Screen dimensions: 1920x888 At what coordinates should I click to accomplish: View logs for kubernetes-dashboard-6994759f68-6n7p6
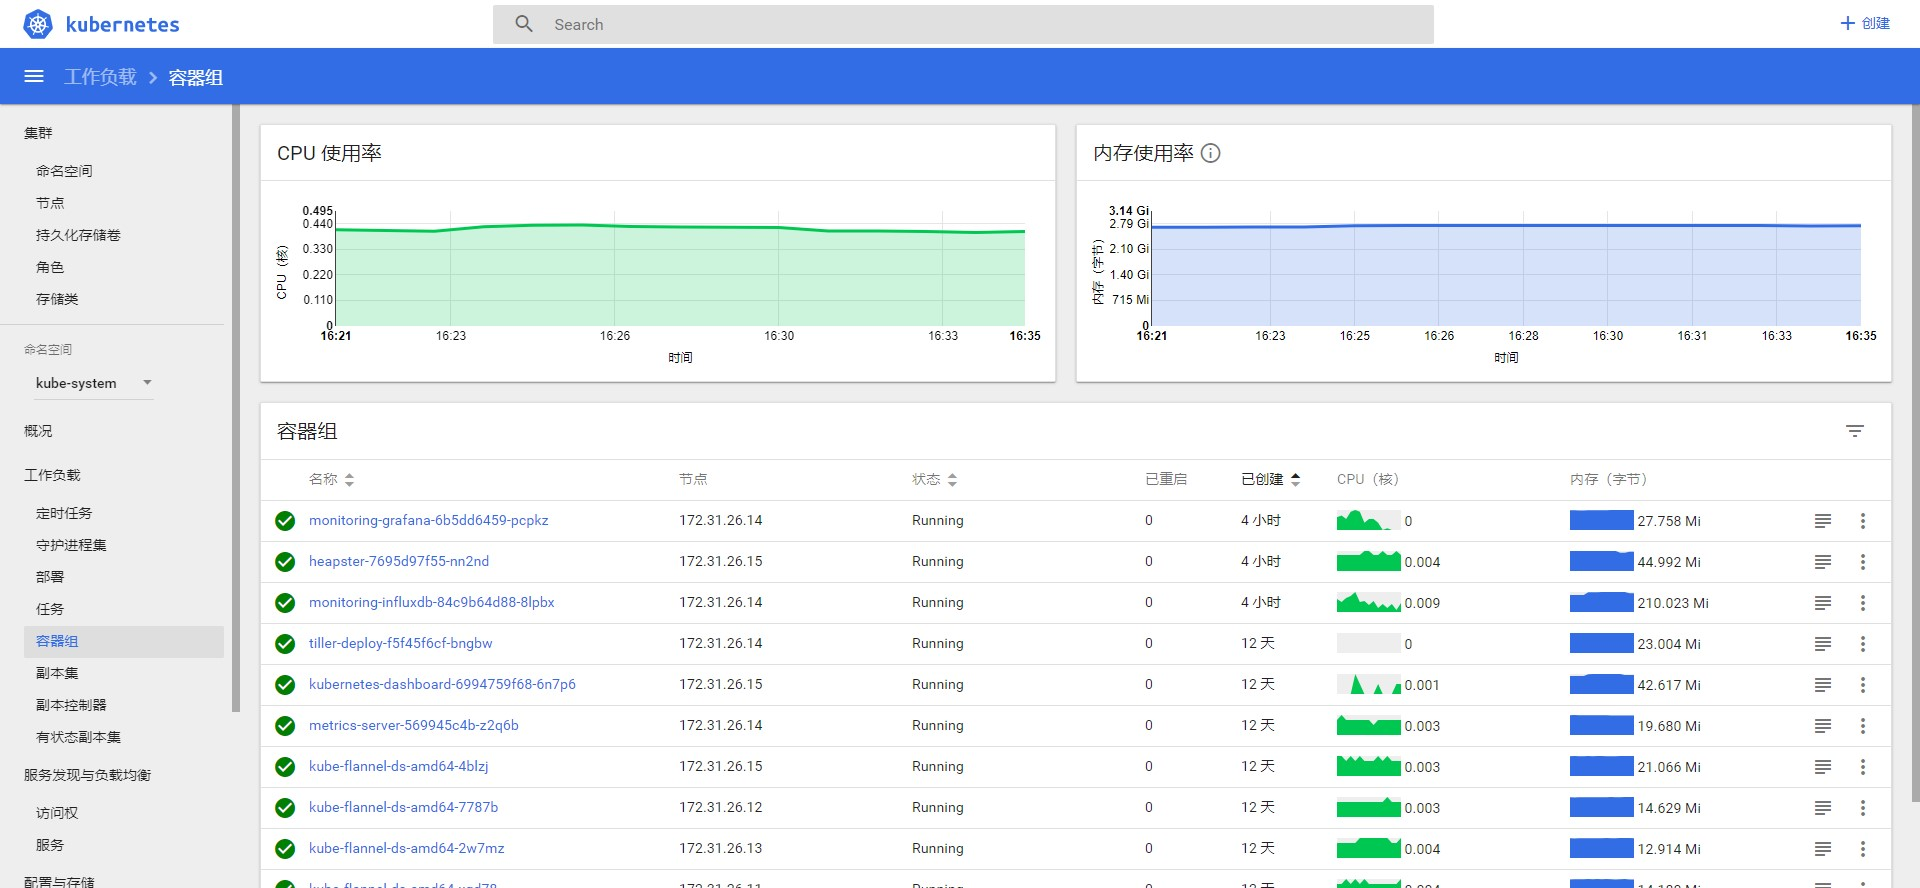coord(1823,685)
